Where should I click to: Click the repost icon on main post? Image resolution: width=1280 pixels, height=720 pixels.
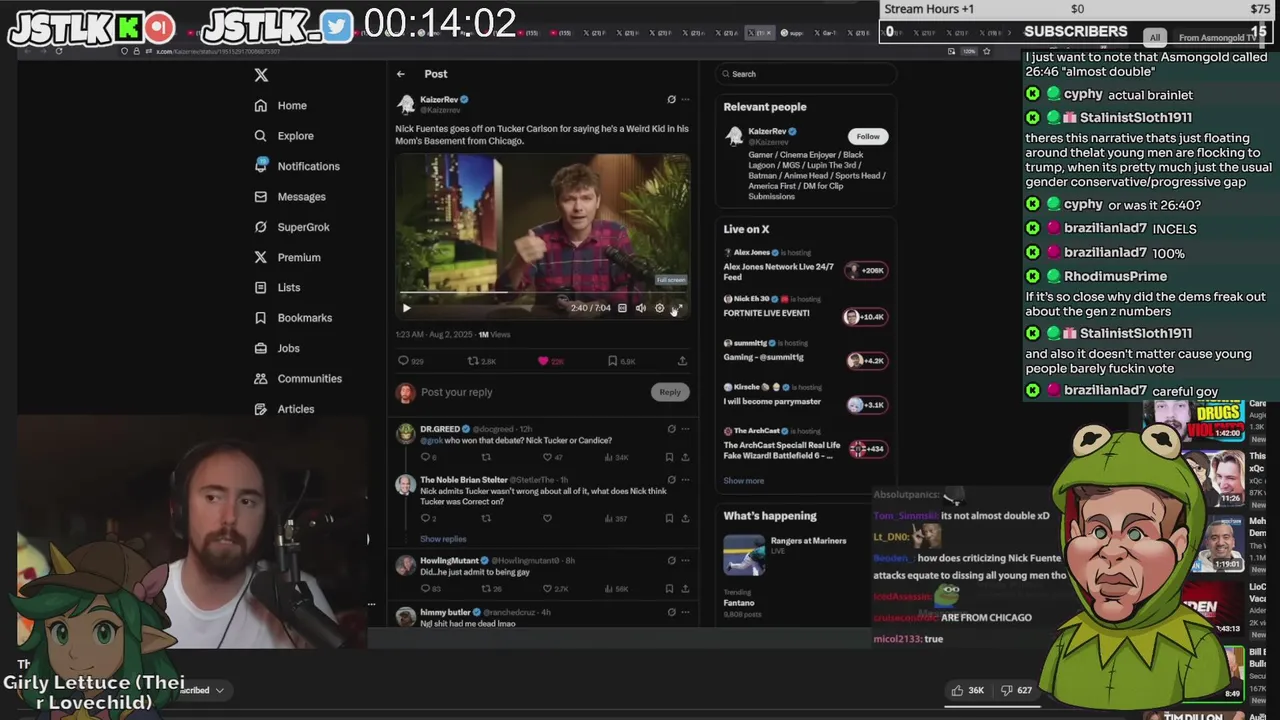pos(474,361)
